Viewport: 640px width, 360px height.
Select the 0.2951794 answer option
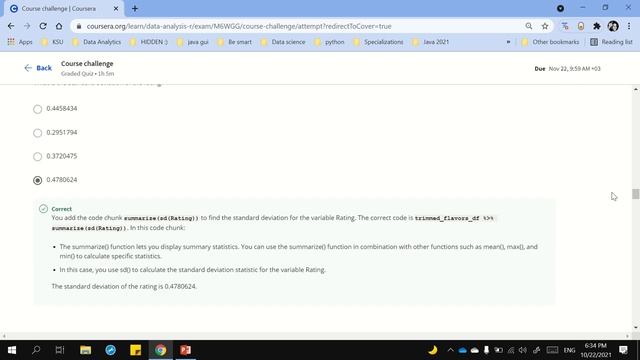pyautogui.click(x=38, y=133)
